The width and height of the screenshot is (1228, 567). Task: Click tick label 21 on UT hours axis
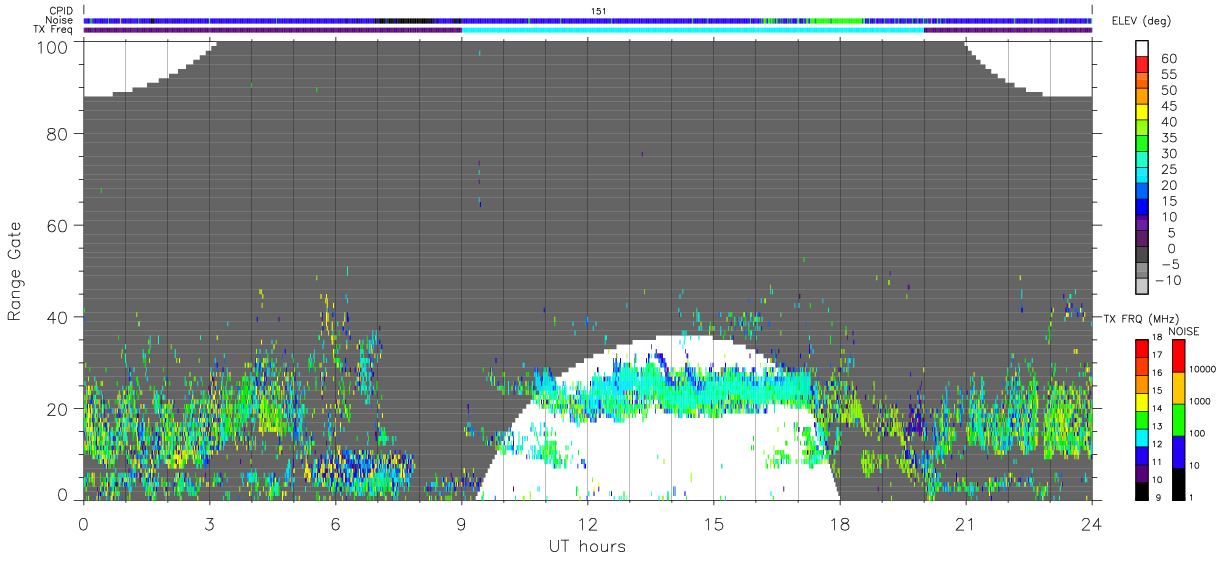point(965,523)
